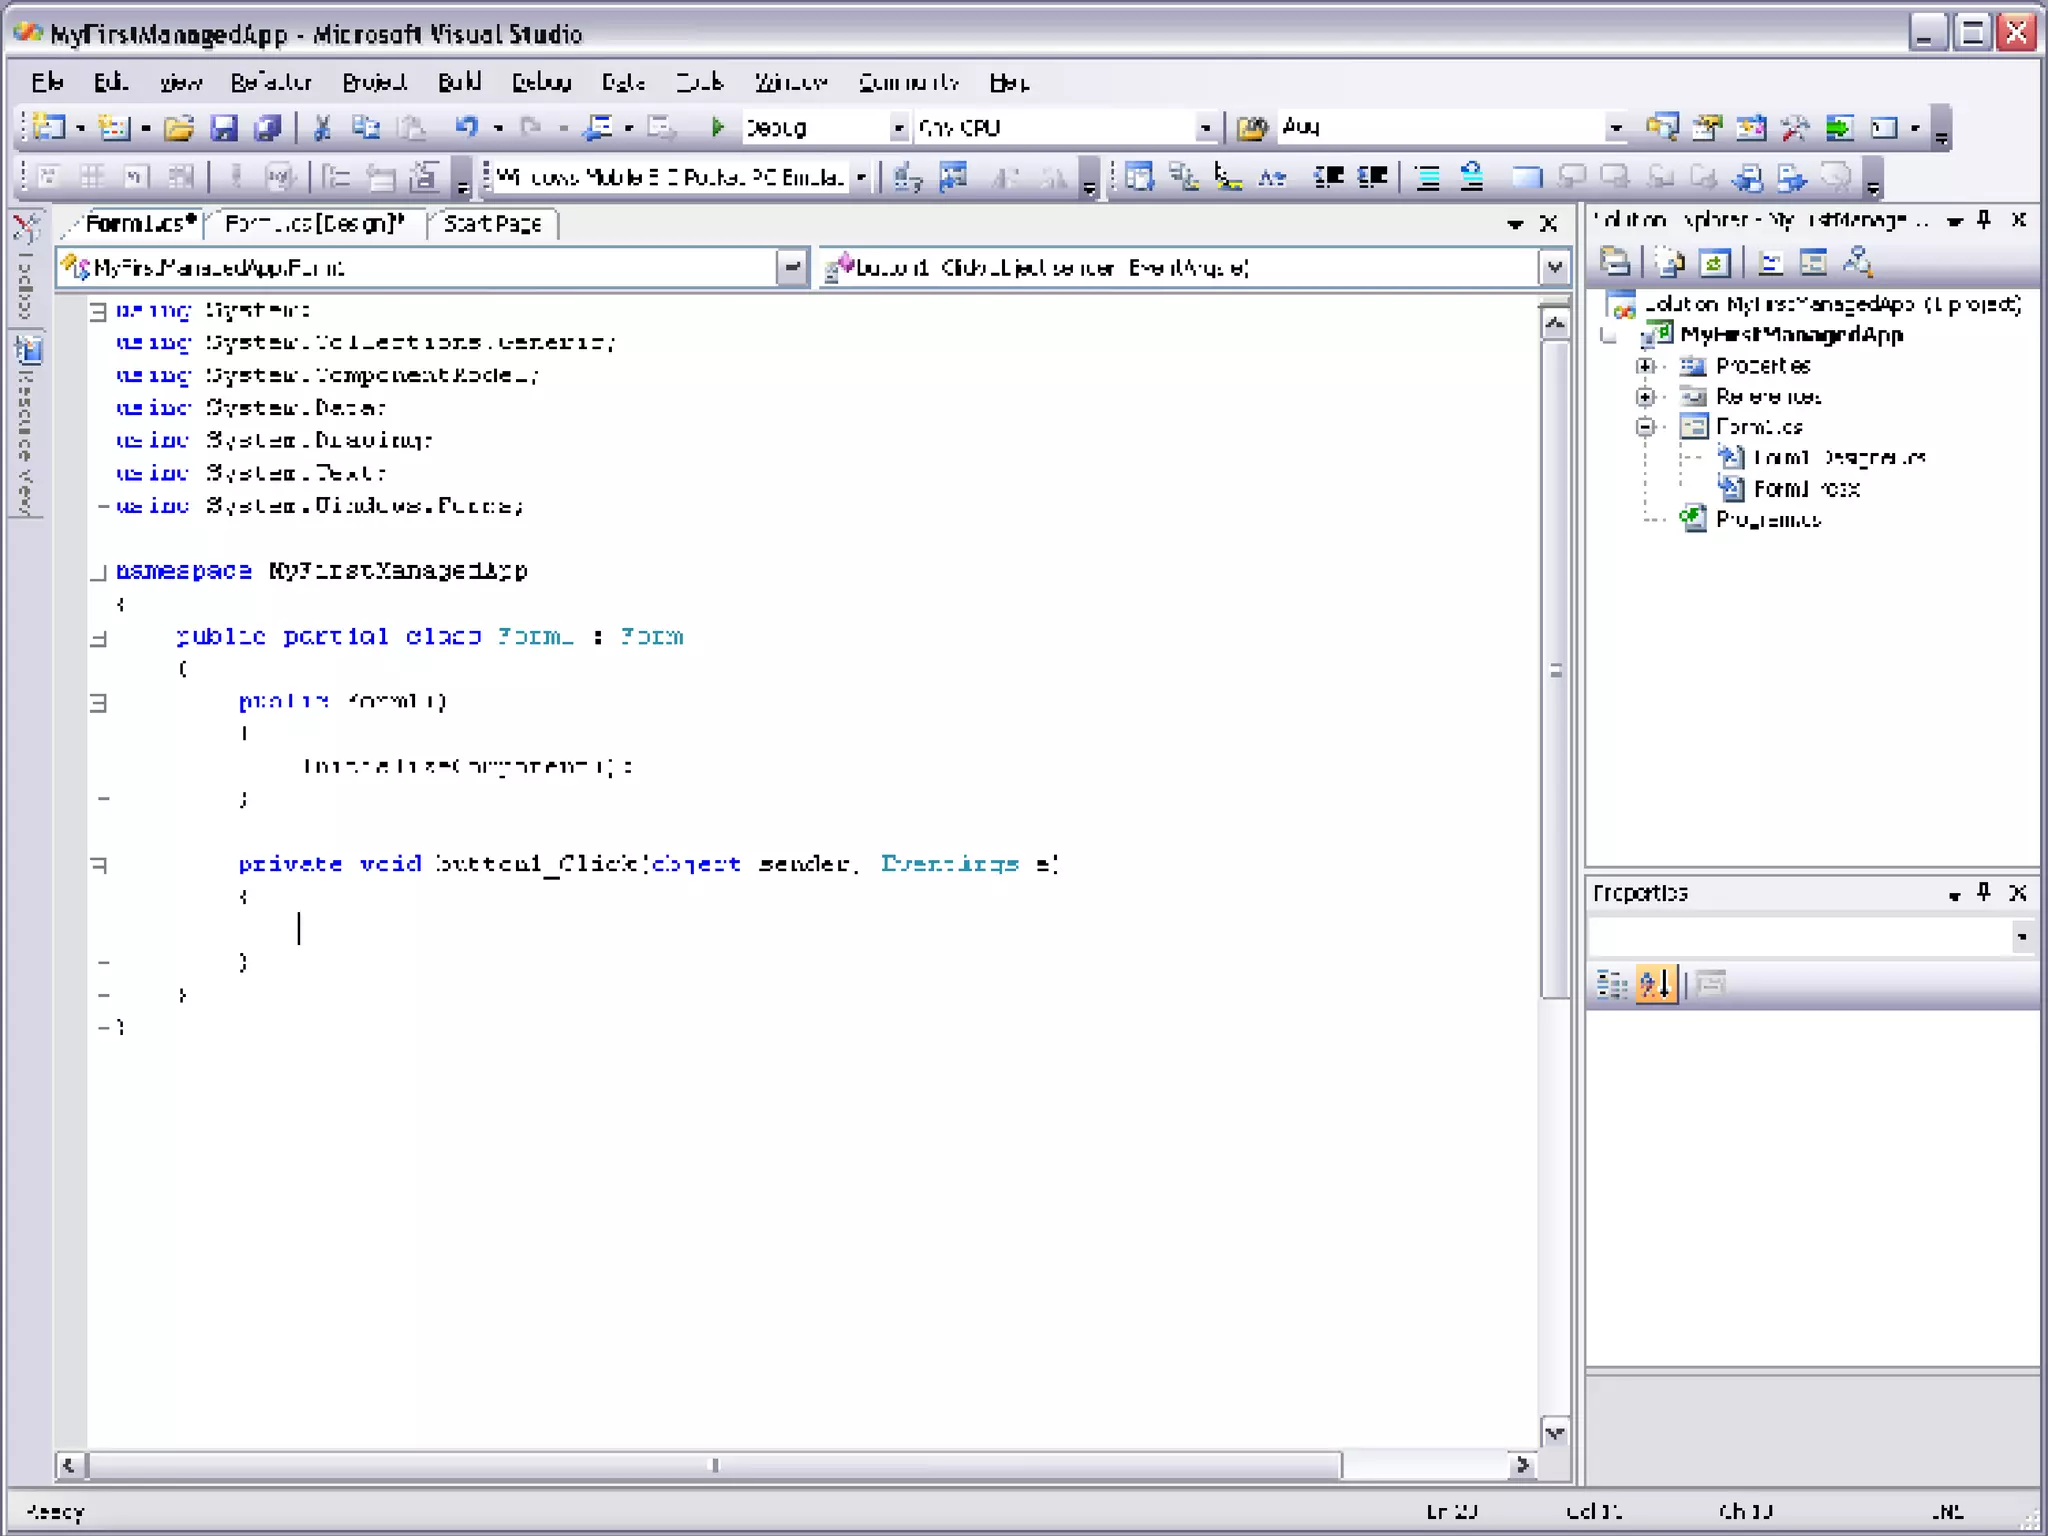
Task: Toggle Categorized view in Properties panel
Action: click(1611, 984)
